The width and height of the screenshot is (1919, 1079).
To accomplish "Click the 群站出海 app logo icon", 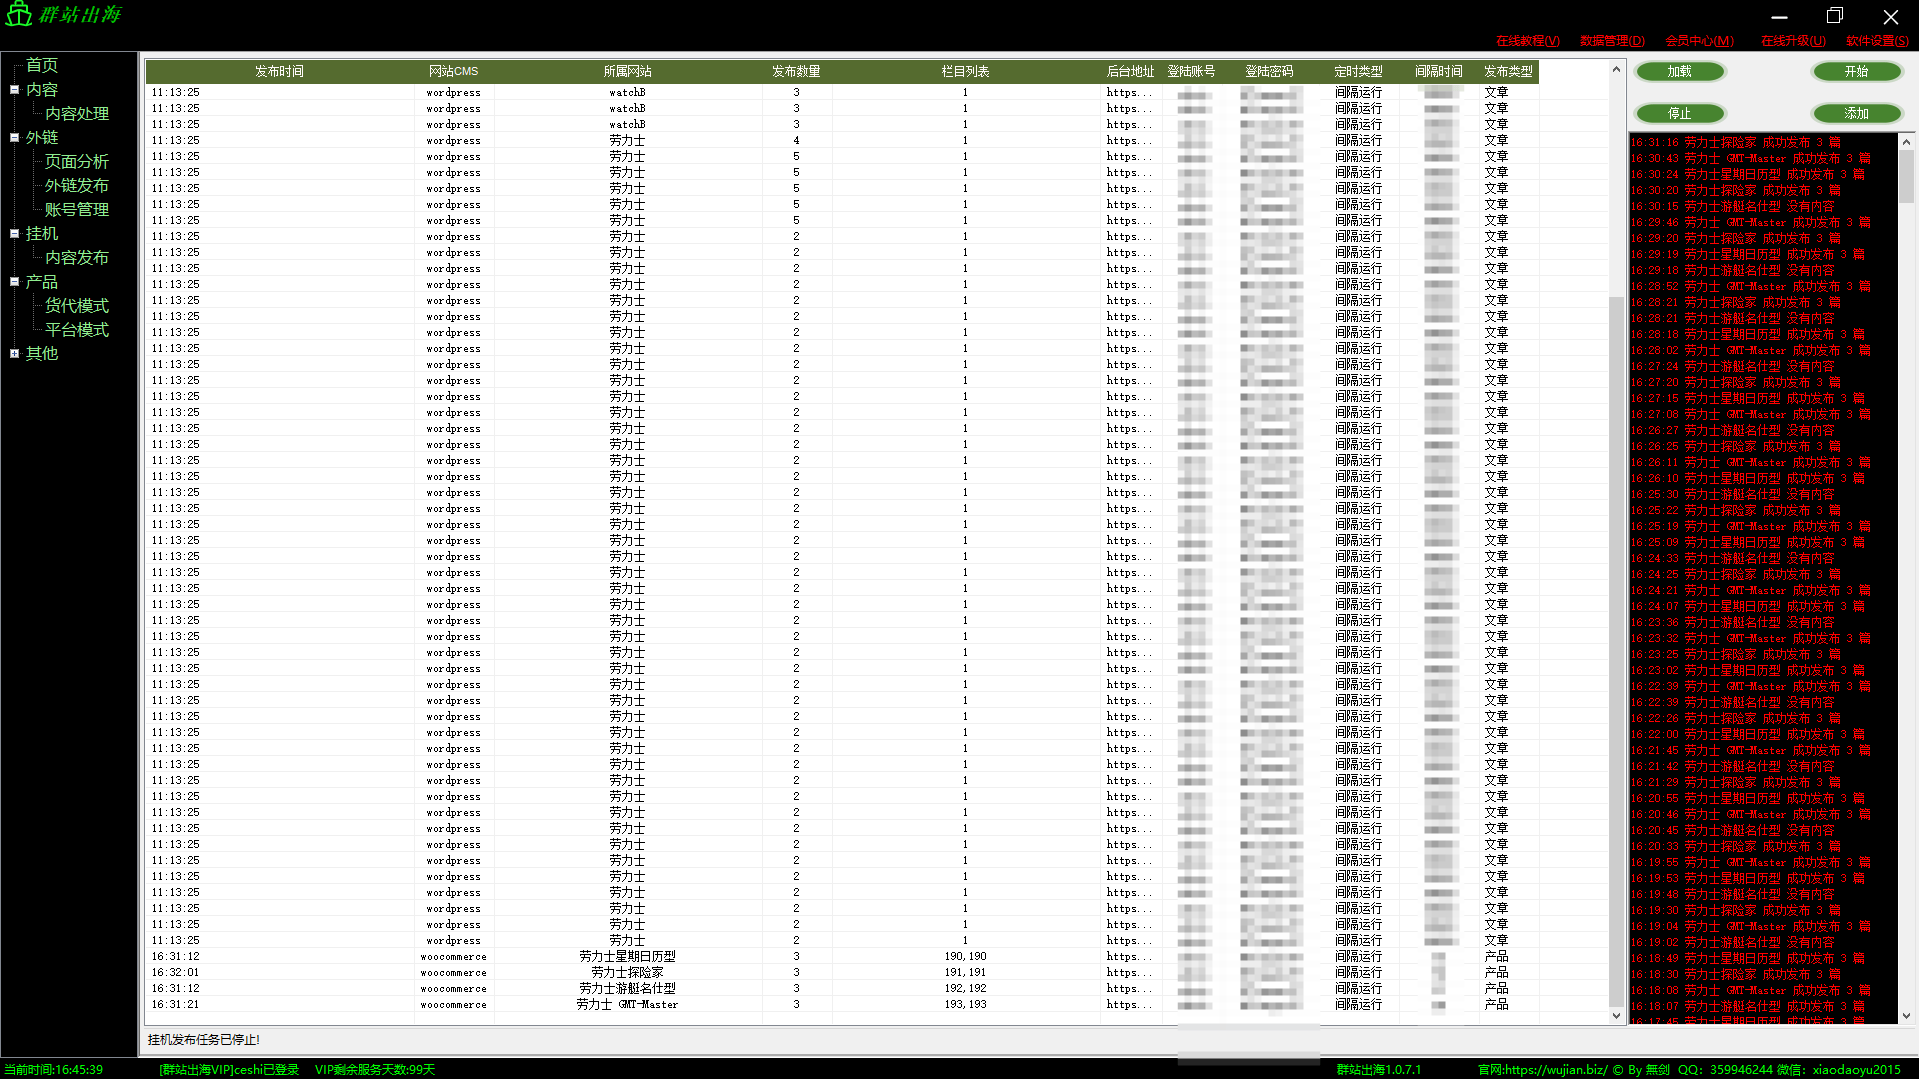I will pyautogui.click(x=19, y=14).
